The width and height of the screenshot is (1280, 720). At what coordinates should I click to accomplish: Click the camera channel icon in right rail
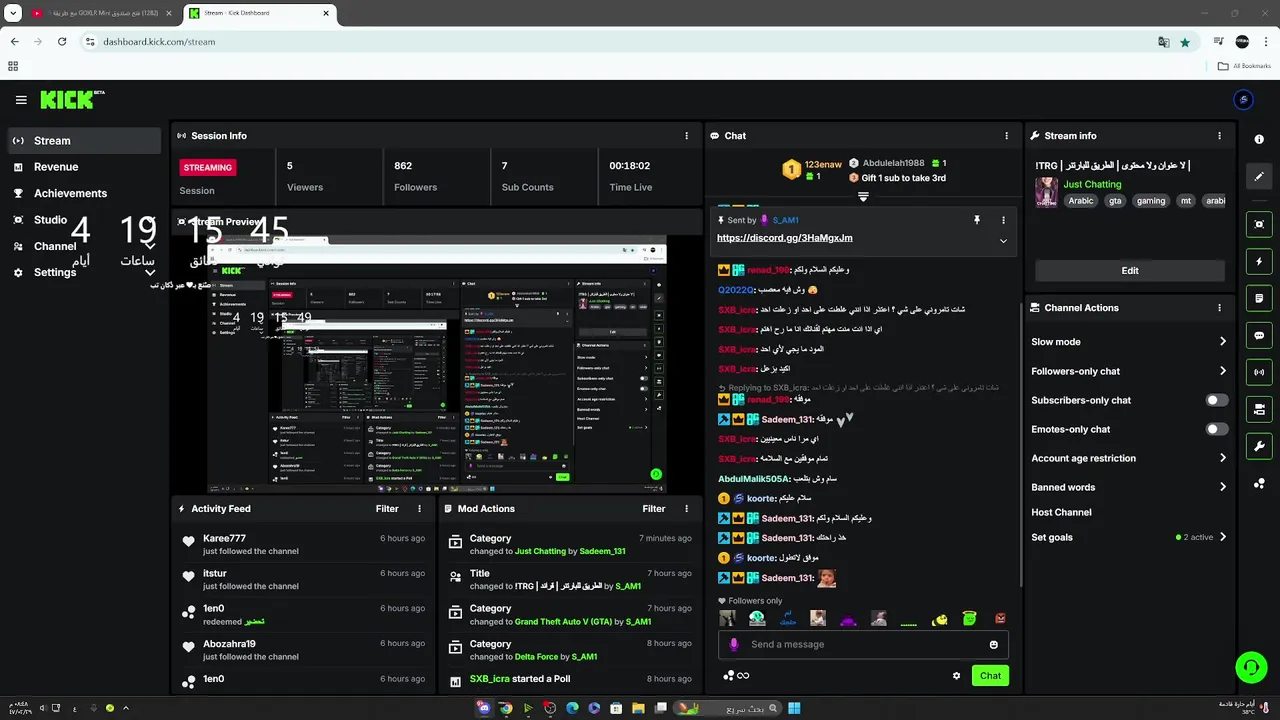(1259, 409)
